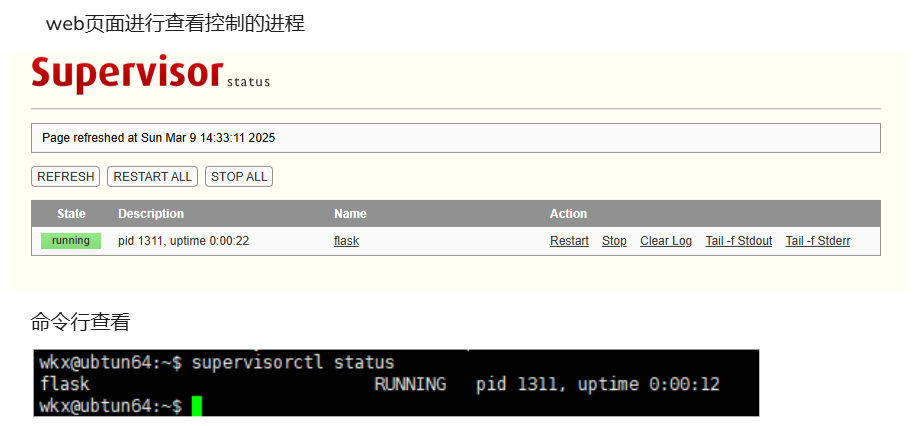Click the green terminal cursor block
Screen dimensions: 916x426
point(196,406)
